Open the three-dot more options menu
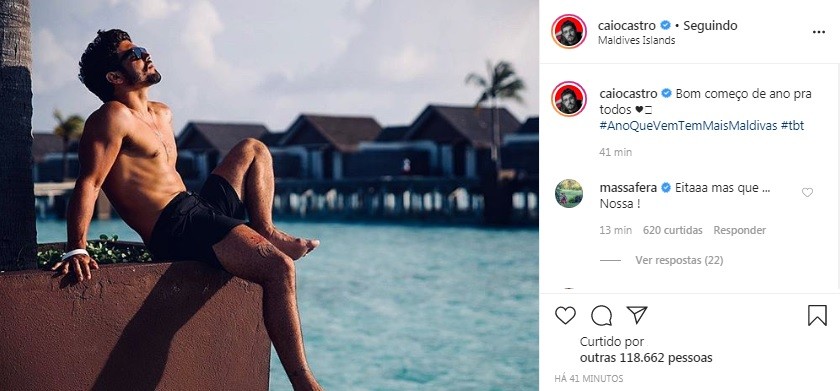 pos(819,32)
